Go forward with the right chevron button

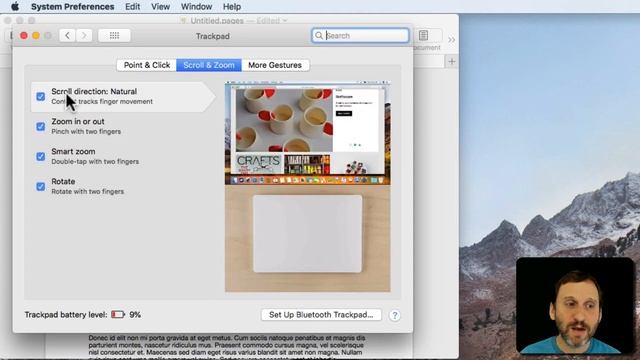[x=84, y=36]
